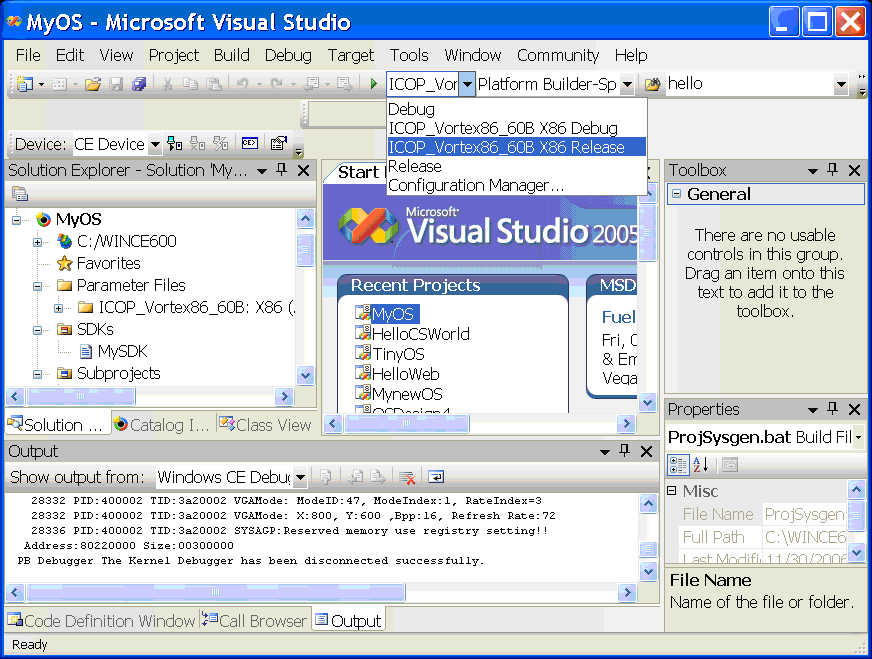Open the CE Device dropdown
The image size is (872, 659).
(155, 145)
